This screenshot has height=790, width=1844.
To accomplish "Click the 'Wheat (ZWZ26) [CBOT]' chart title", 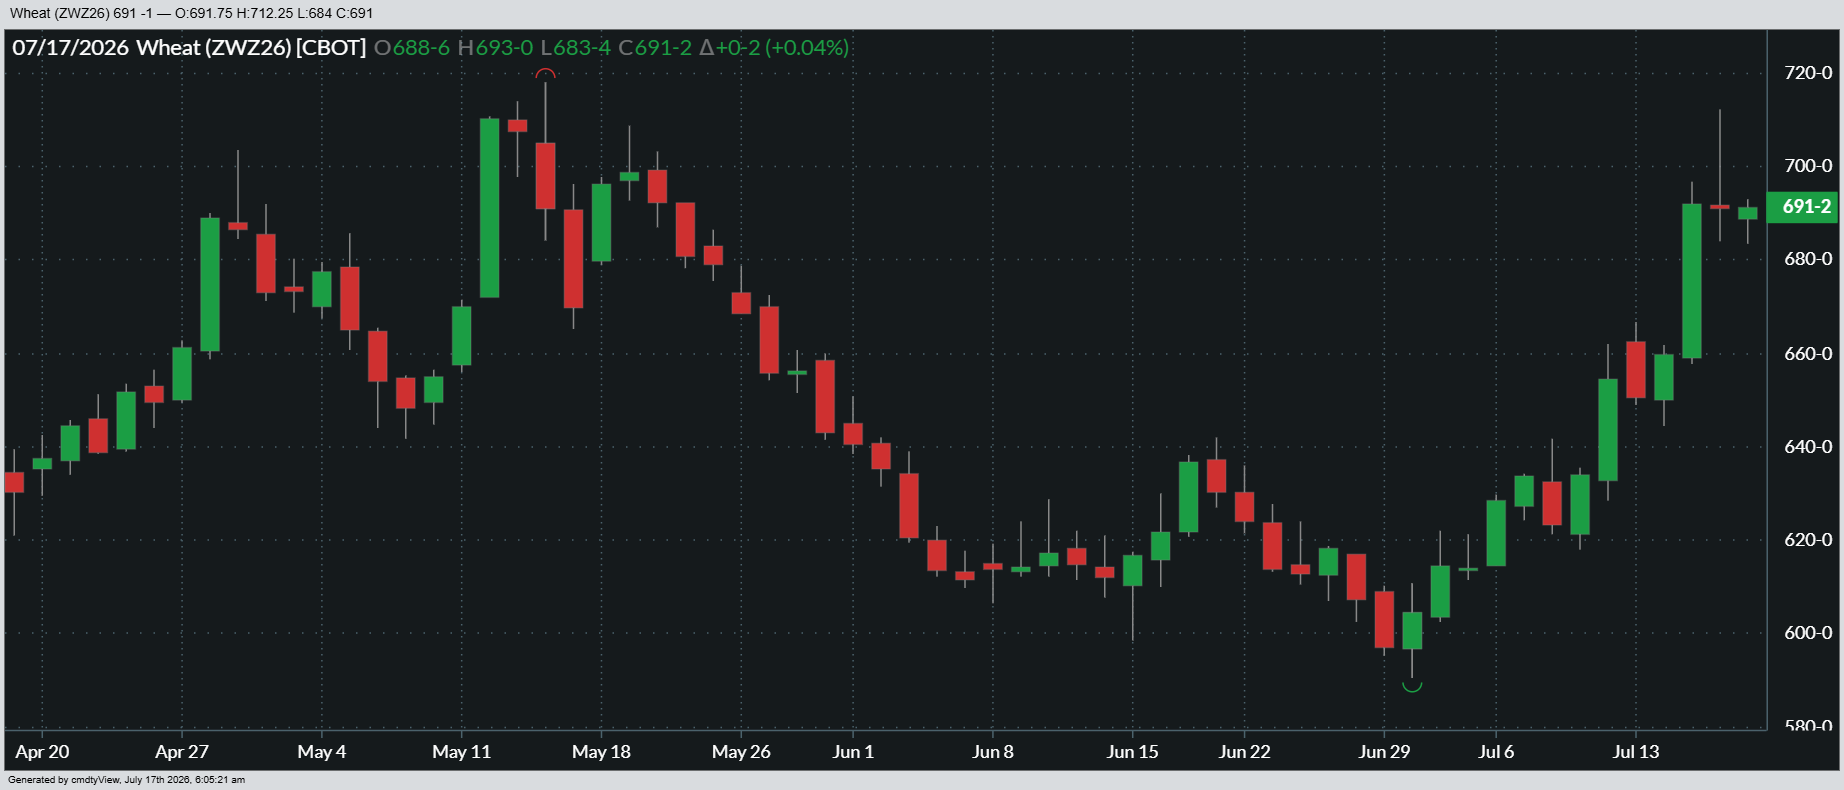I will coord(251,48).
